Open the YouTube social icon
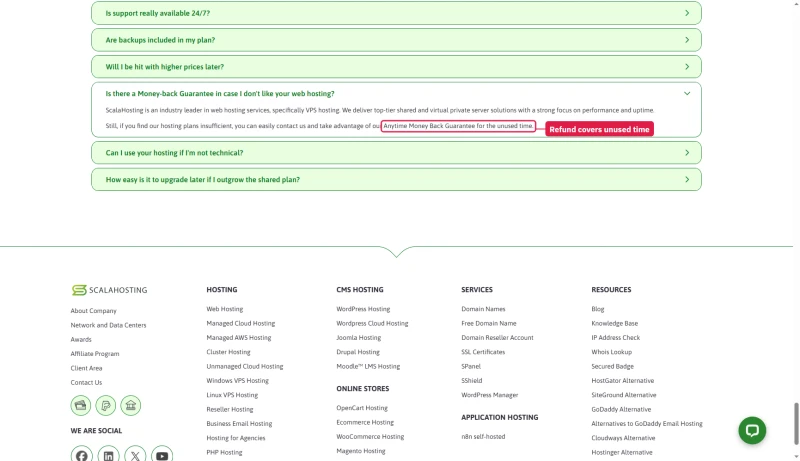 pos(162,455)
